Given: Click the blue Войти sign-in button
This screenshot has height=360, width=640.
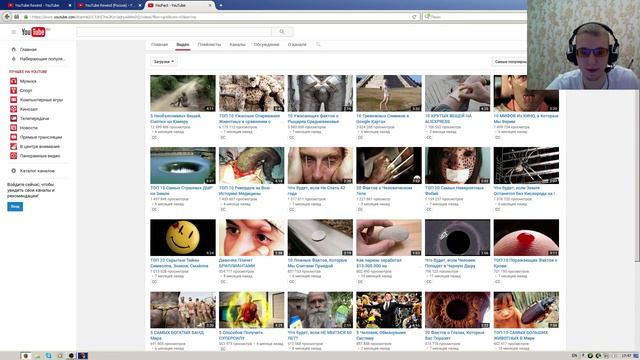Looking at the screenshot, I should click(x=15, y=207).
